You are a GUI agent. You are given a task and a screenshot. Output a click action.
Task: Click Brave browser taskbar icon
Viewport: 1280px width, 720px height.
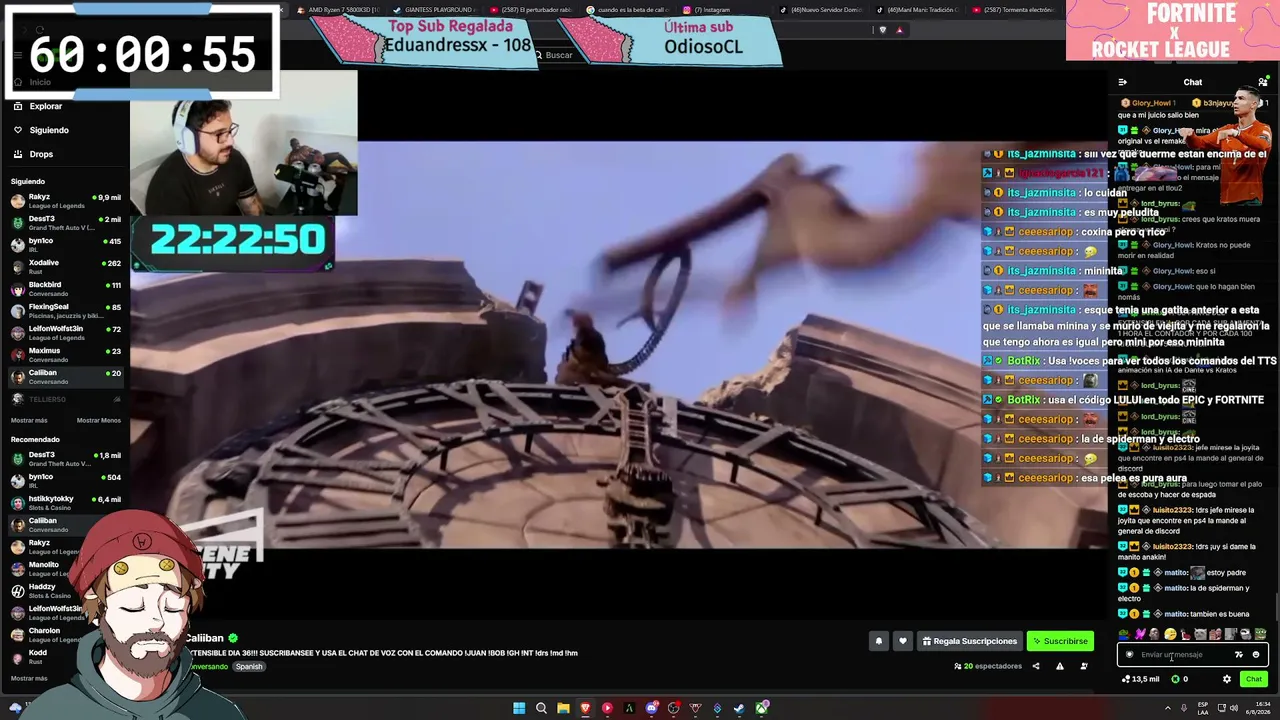click(x=585, y=708)
